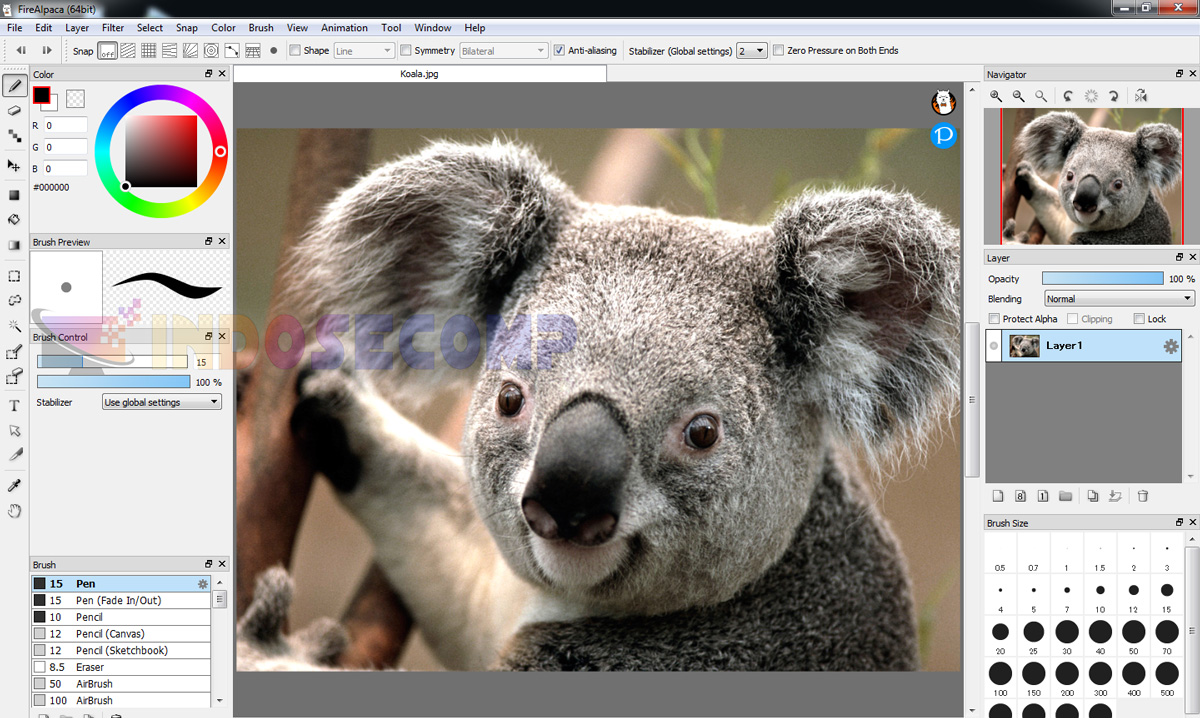
Task: Open the Shape type dropdown (Line)
Action: click(364, 50)
